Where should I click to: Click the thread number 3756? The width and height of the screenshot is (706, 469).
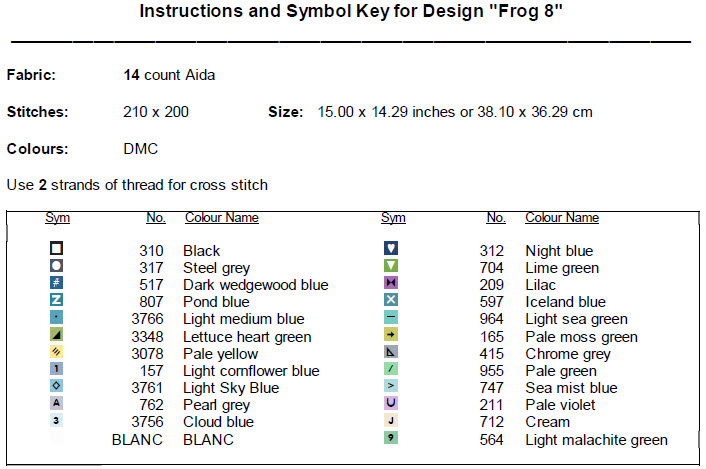(x=147, y=422)
